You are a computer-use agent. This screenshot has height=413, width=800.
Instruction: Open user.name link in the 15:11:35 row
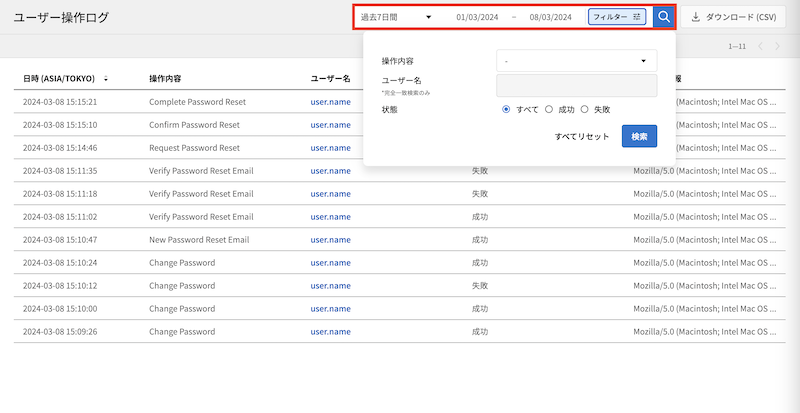[331, 171]
